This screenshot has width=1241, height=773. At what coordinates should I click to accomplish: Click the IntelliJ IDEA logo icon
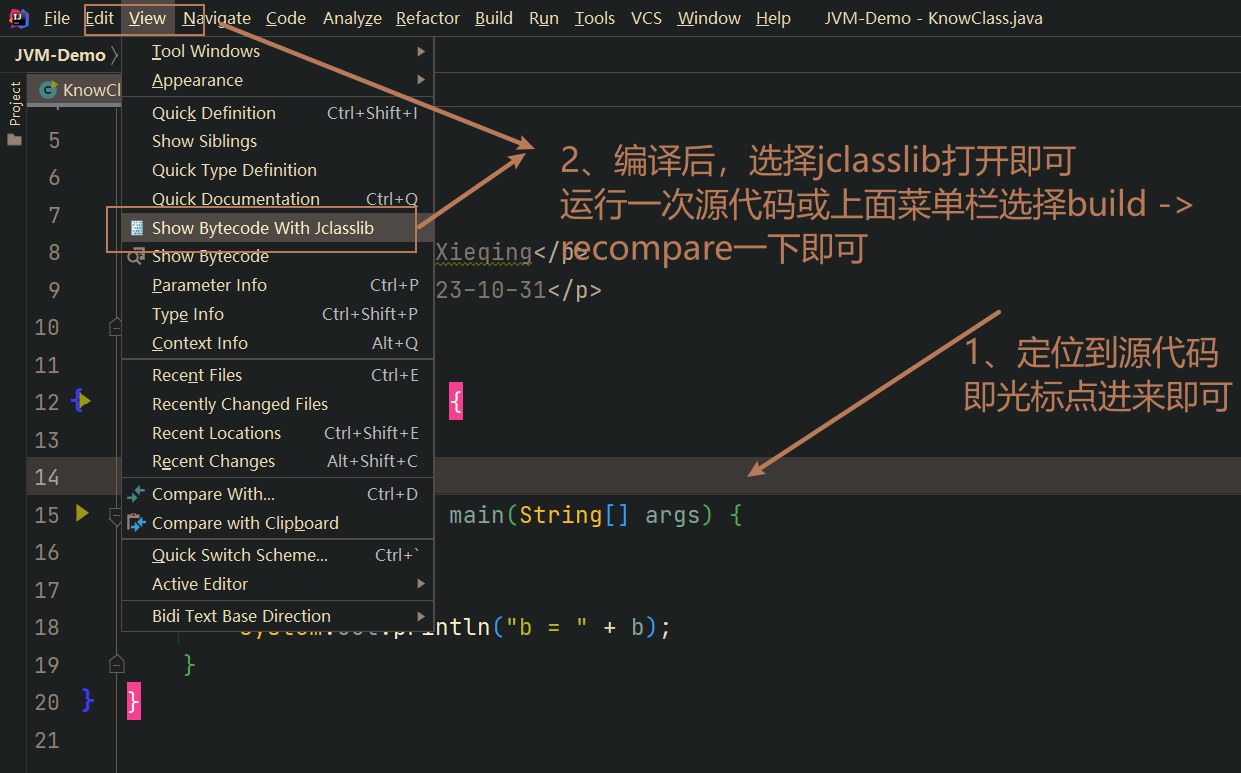(x=18, y=18)
